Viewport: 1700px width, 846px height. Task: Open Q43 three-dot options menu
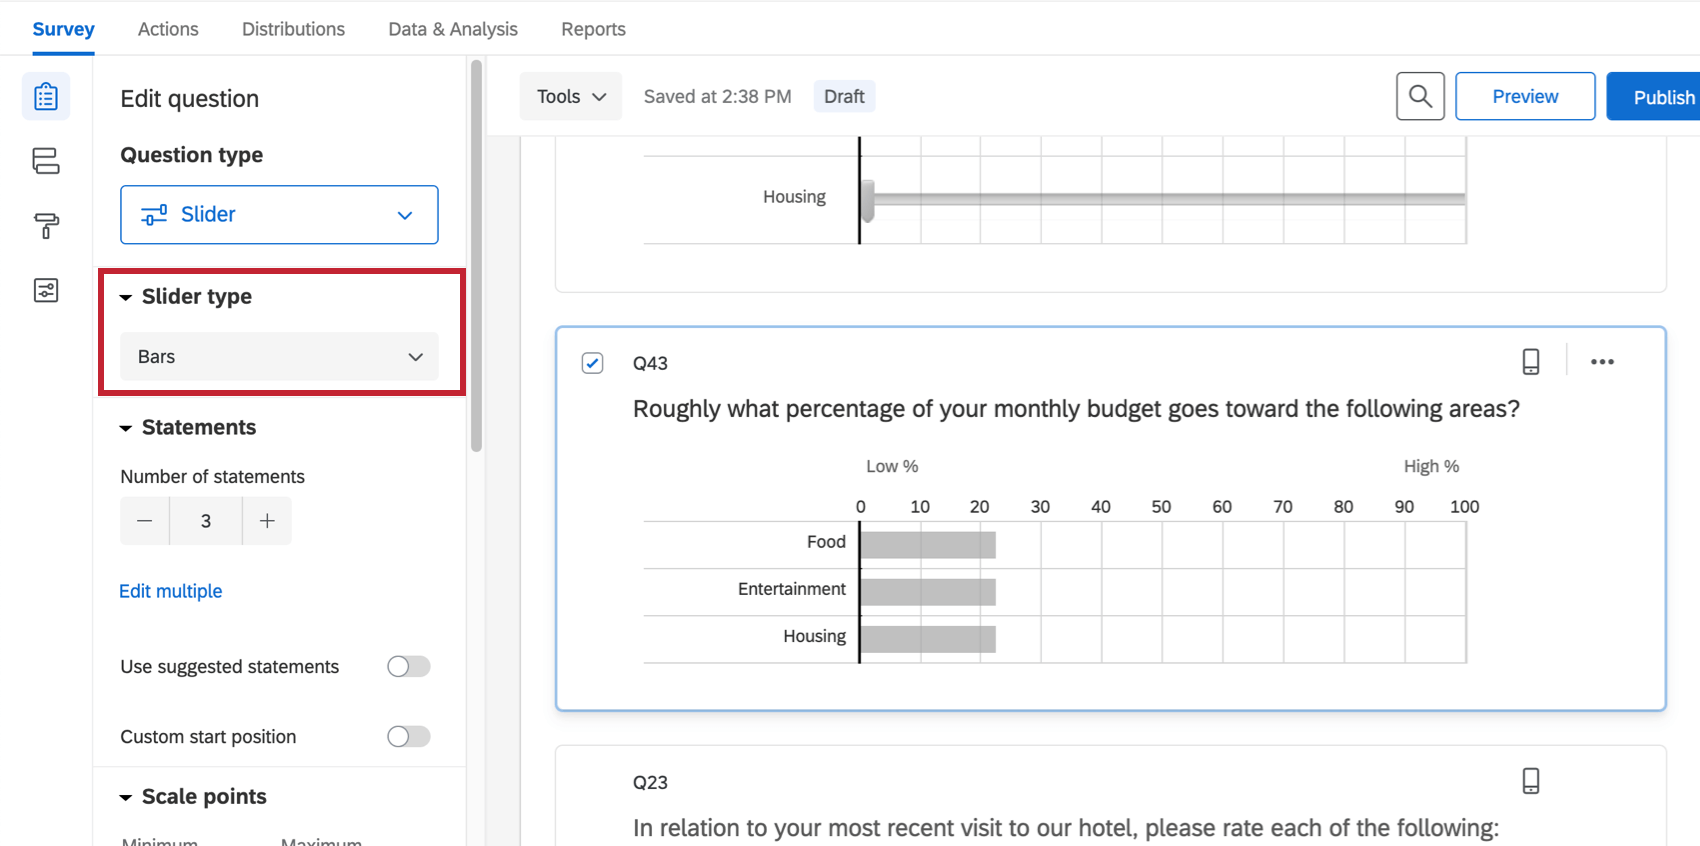tap(1602, 362)
